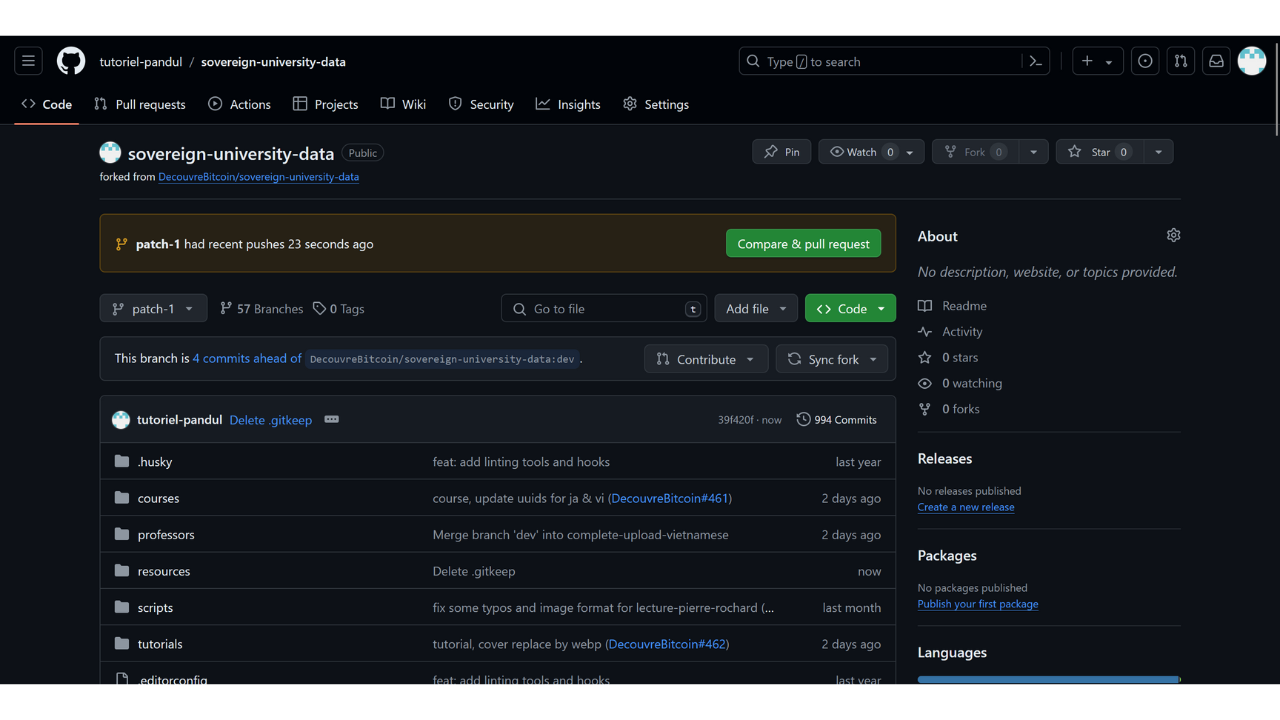Click the Languages color bar
Screen dimensions: 1280x720
coord(1047,679)
